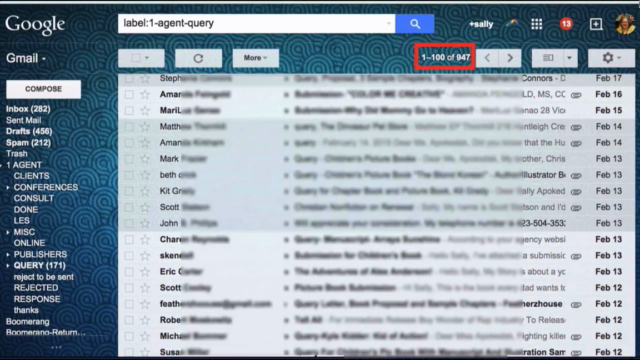Star the skene Feb 13 message
The width and height of the screenshot is (640, 360).
(145, 256)
